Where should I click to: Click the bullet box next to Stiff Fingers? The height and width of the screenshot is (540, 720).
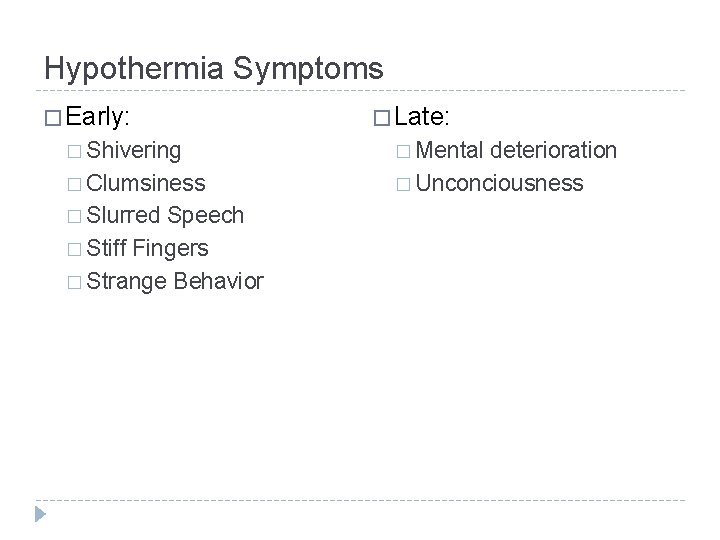74,250
